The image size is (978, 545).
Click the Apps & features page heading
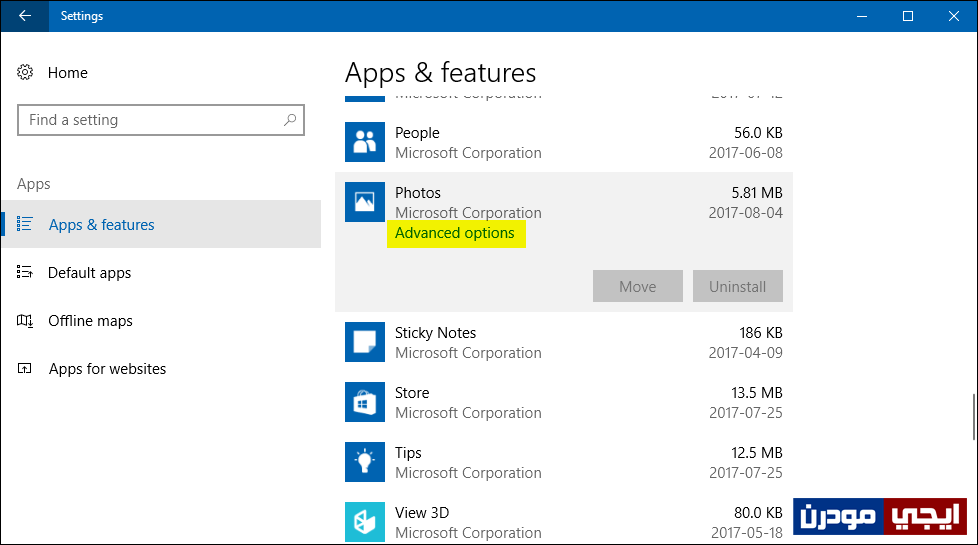(x=440, y=73)
